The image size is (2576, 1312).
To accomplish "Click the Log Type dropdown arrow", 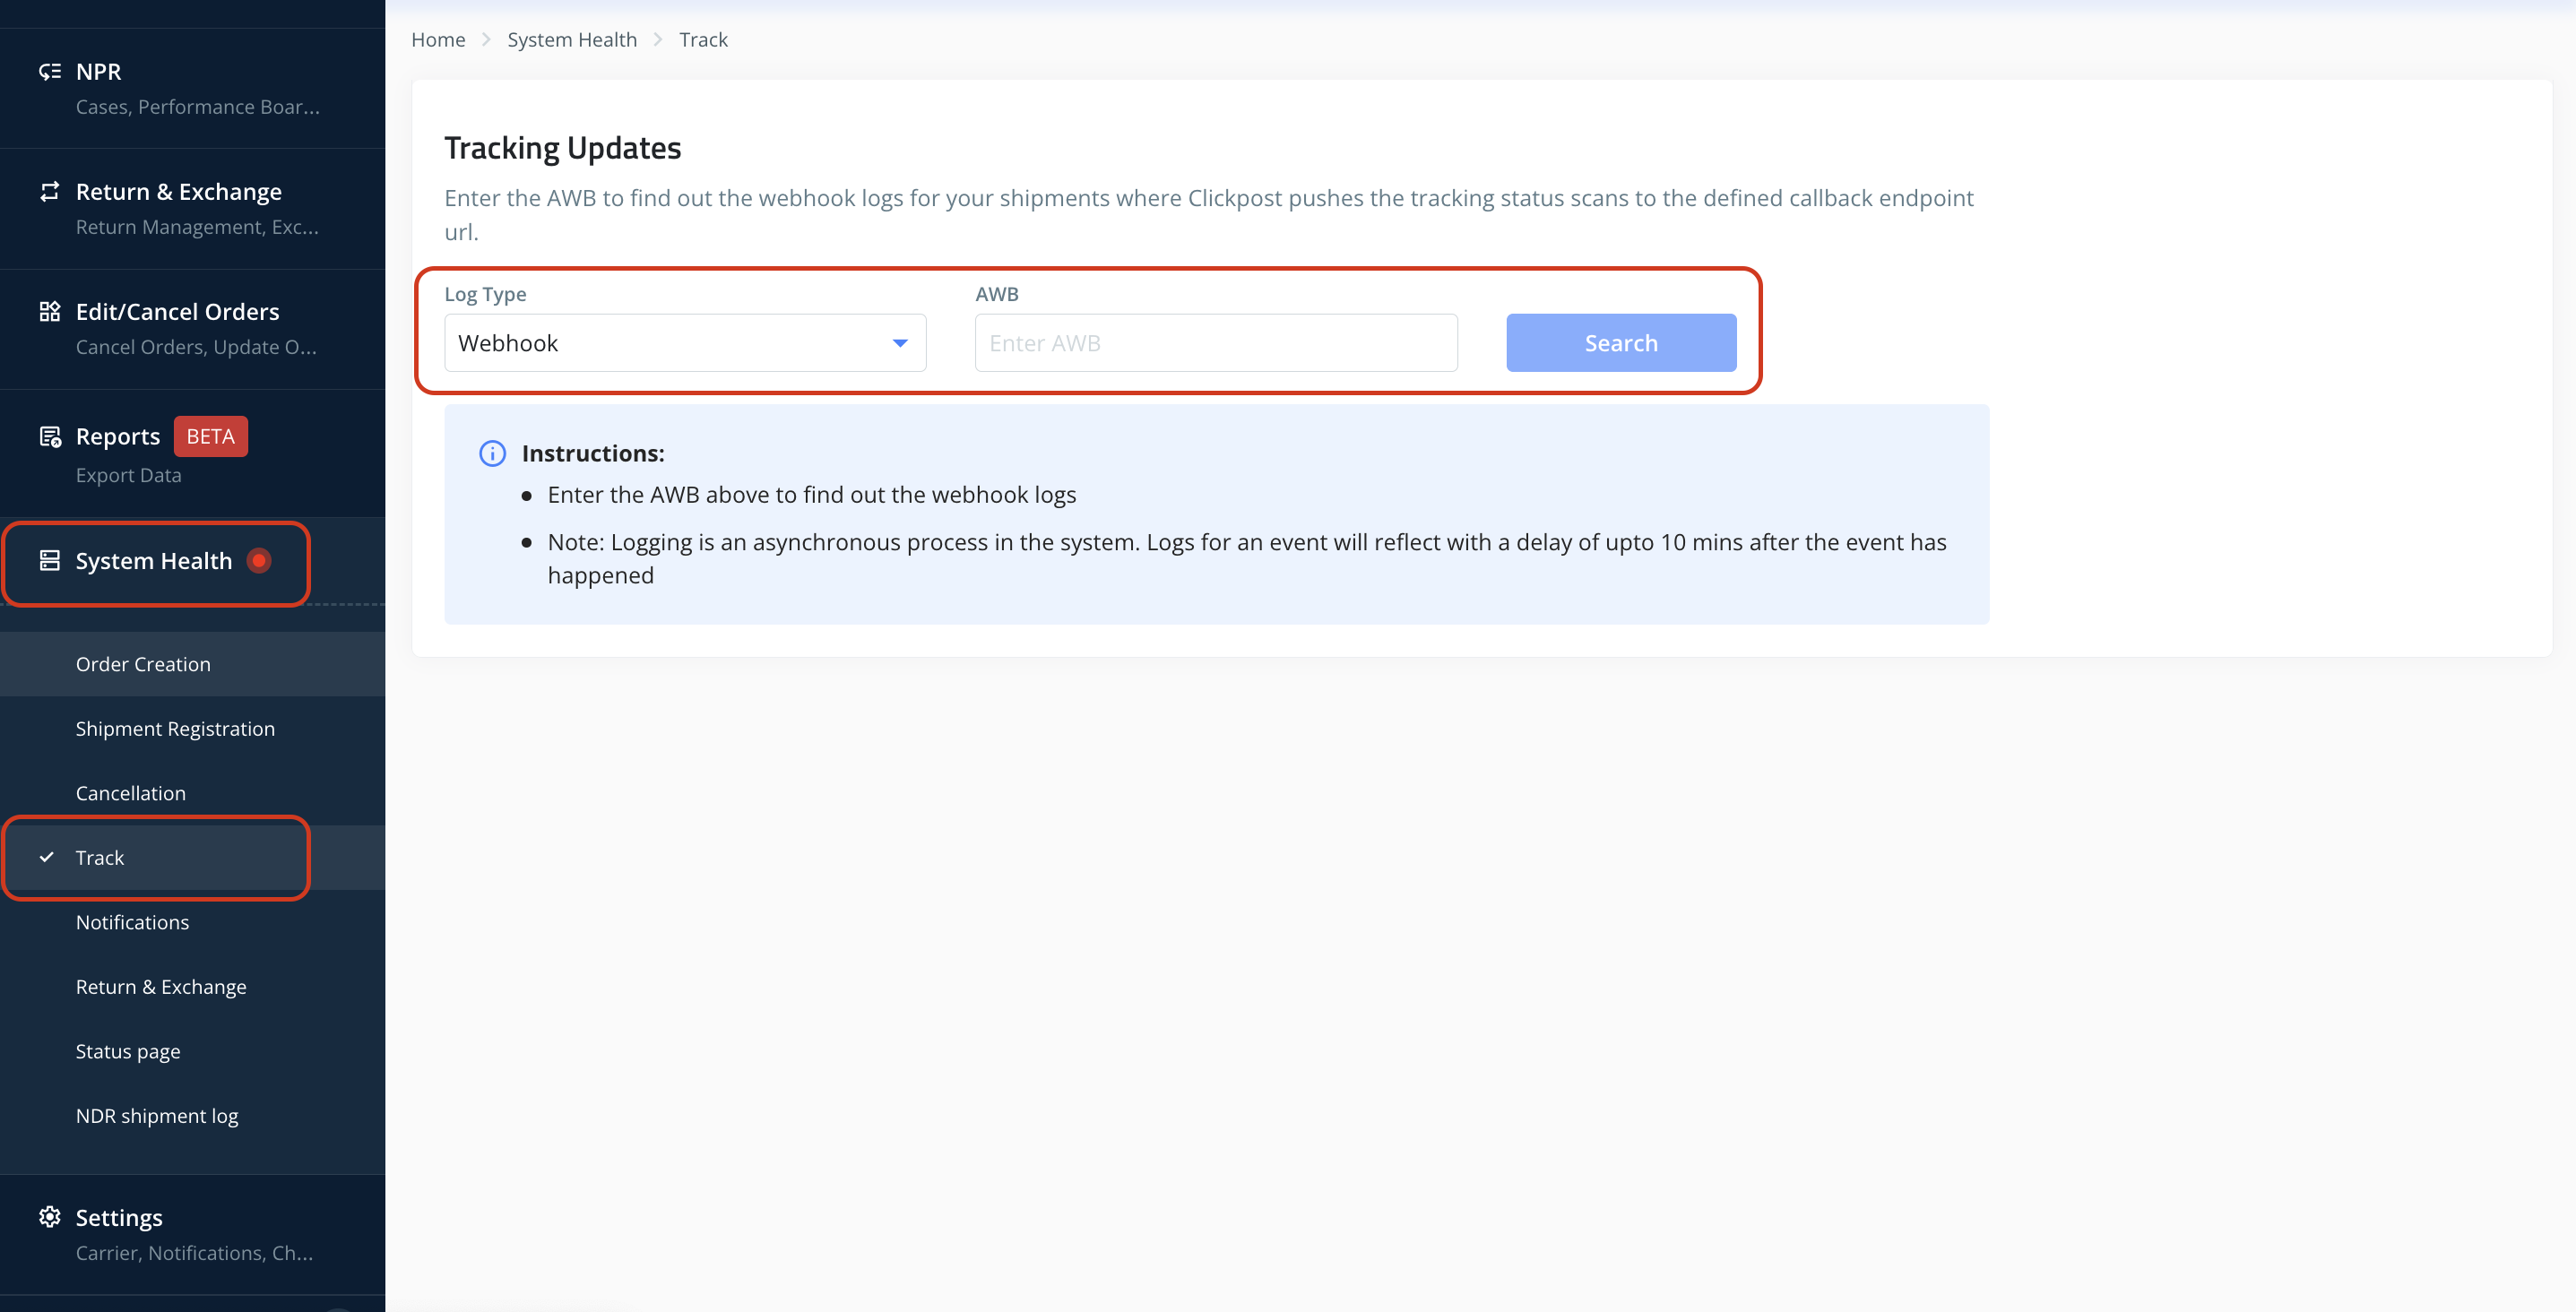I will (x=899, y=343).
